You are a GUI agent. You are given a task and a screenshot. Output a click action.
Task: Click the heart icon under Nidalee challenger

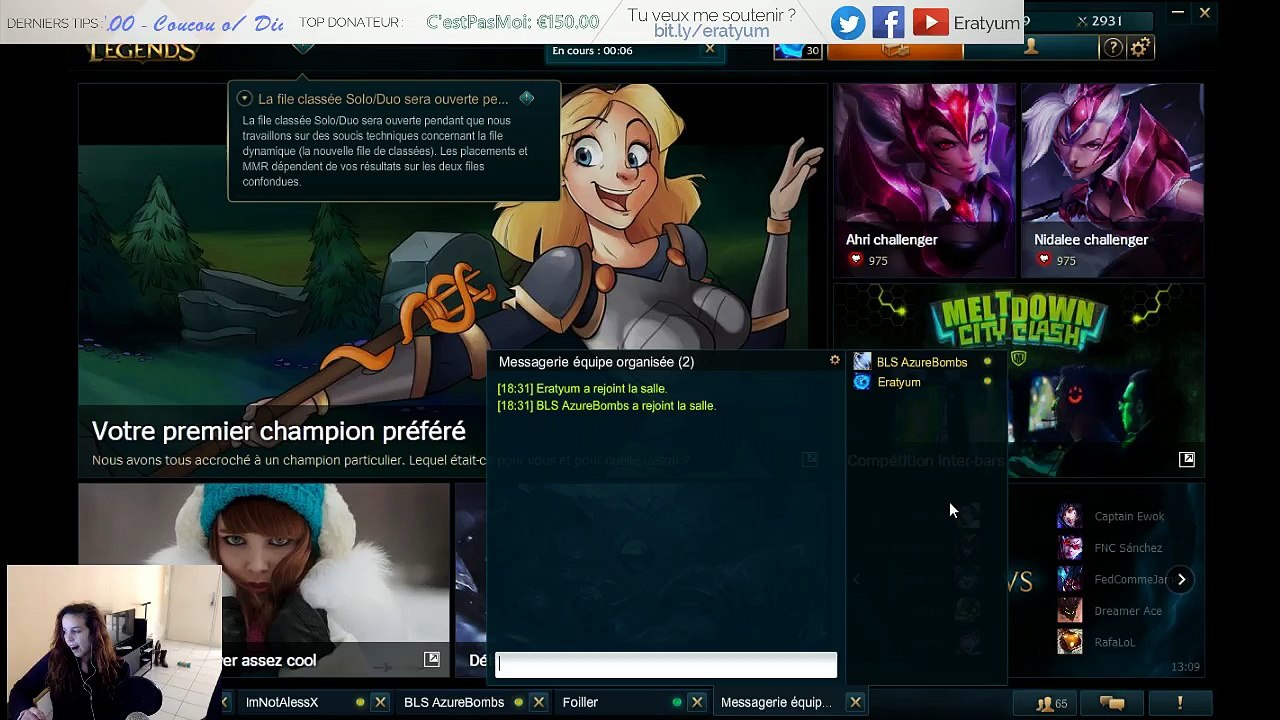pyautogui.click(x=1044, y=260)
